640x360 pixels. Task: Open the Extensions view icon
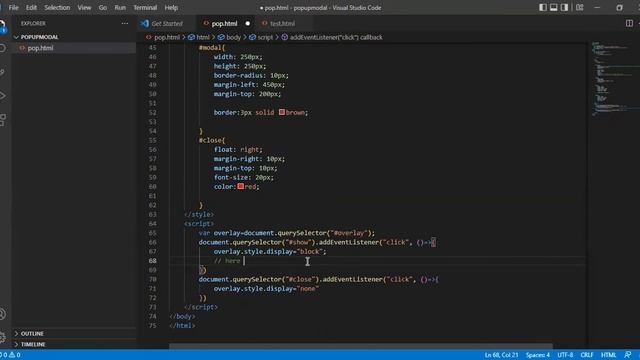tap(2, 120)
